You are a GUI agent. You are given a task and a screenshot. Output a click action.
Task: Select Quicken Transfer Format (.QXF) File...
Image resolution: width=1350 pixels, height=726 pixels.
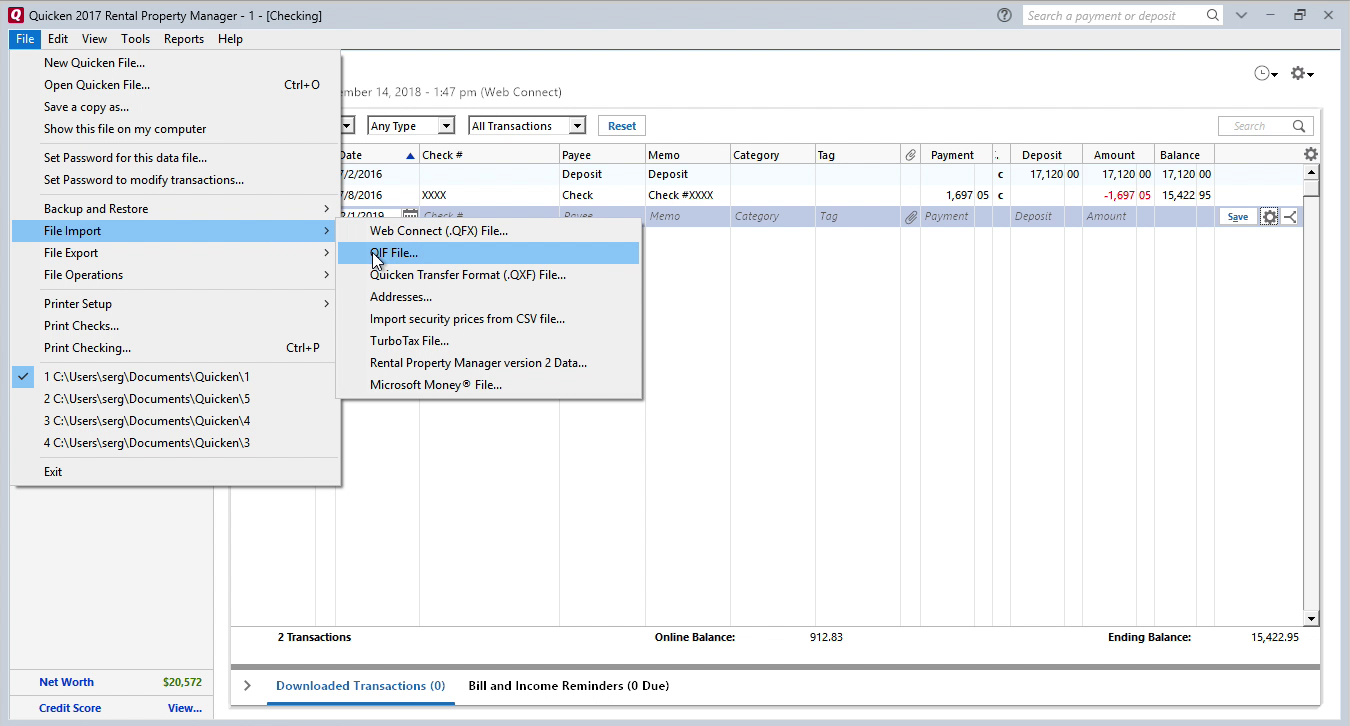click(488, 275)
